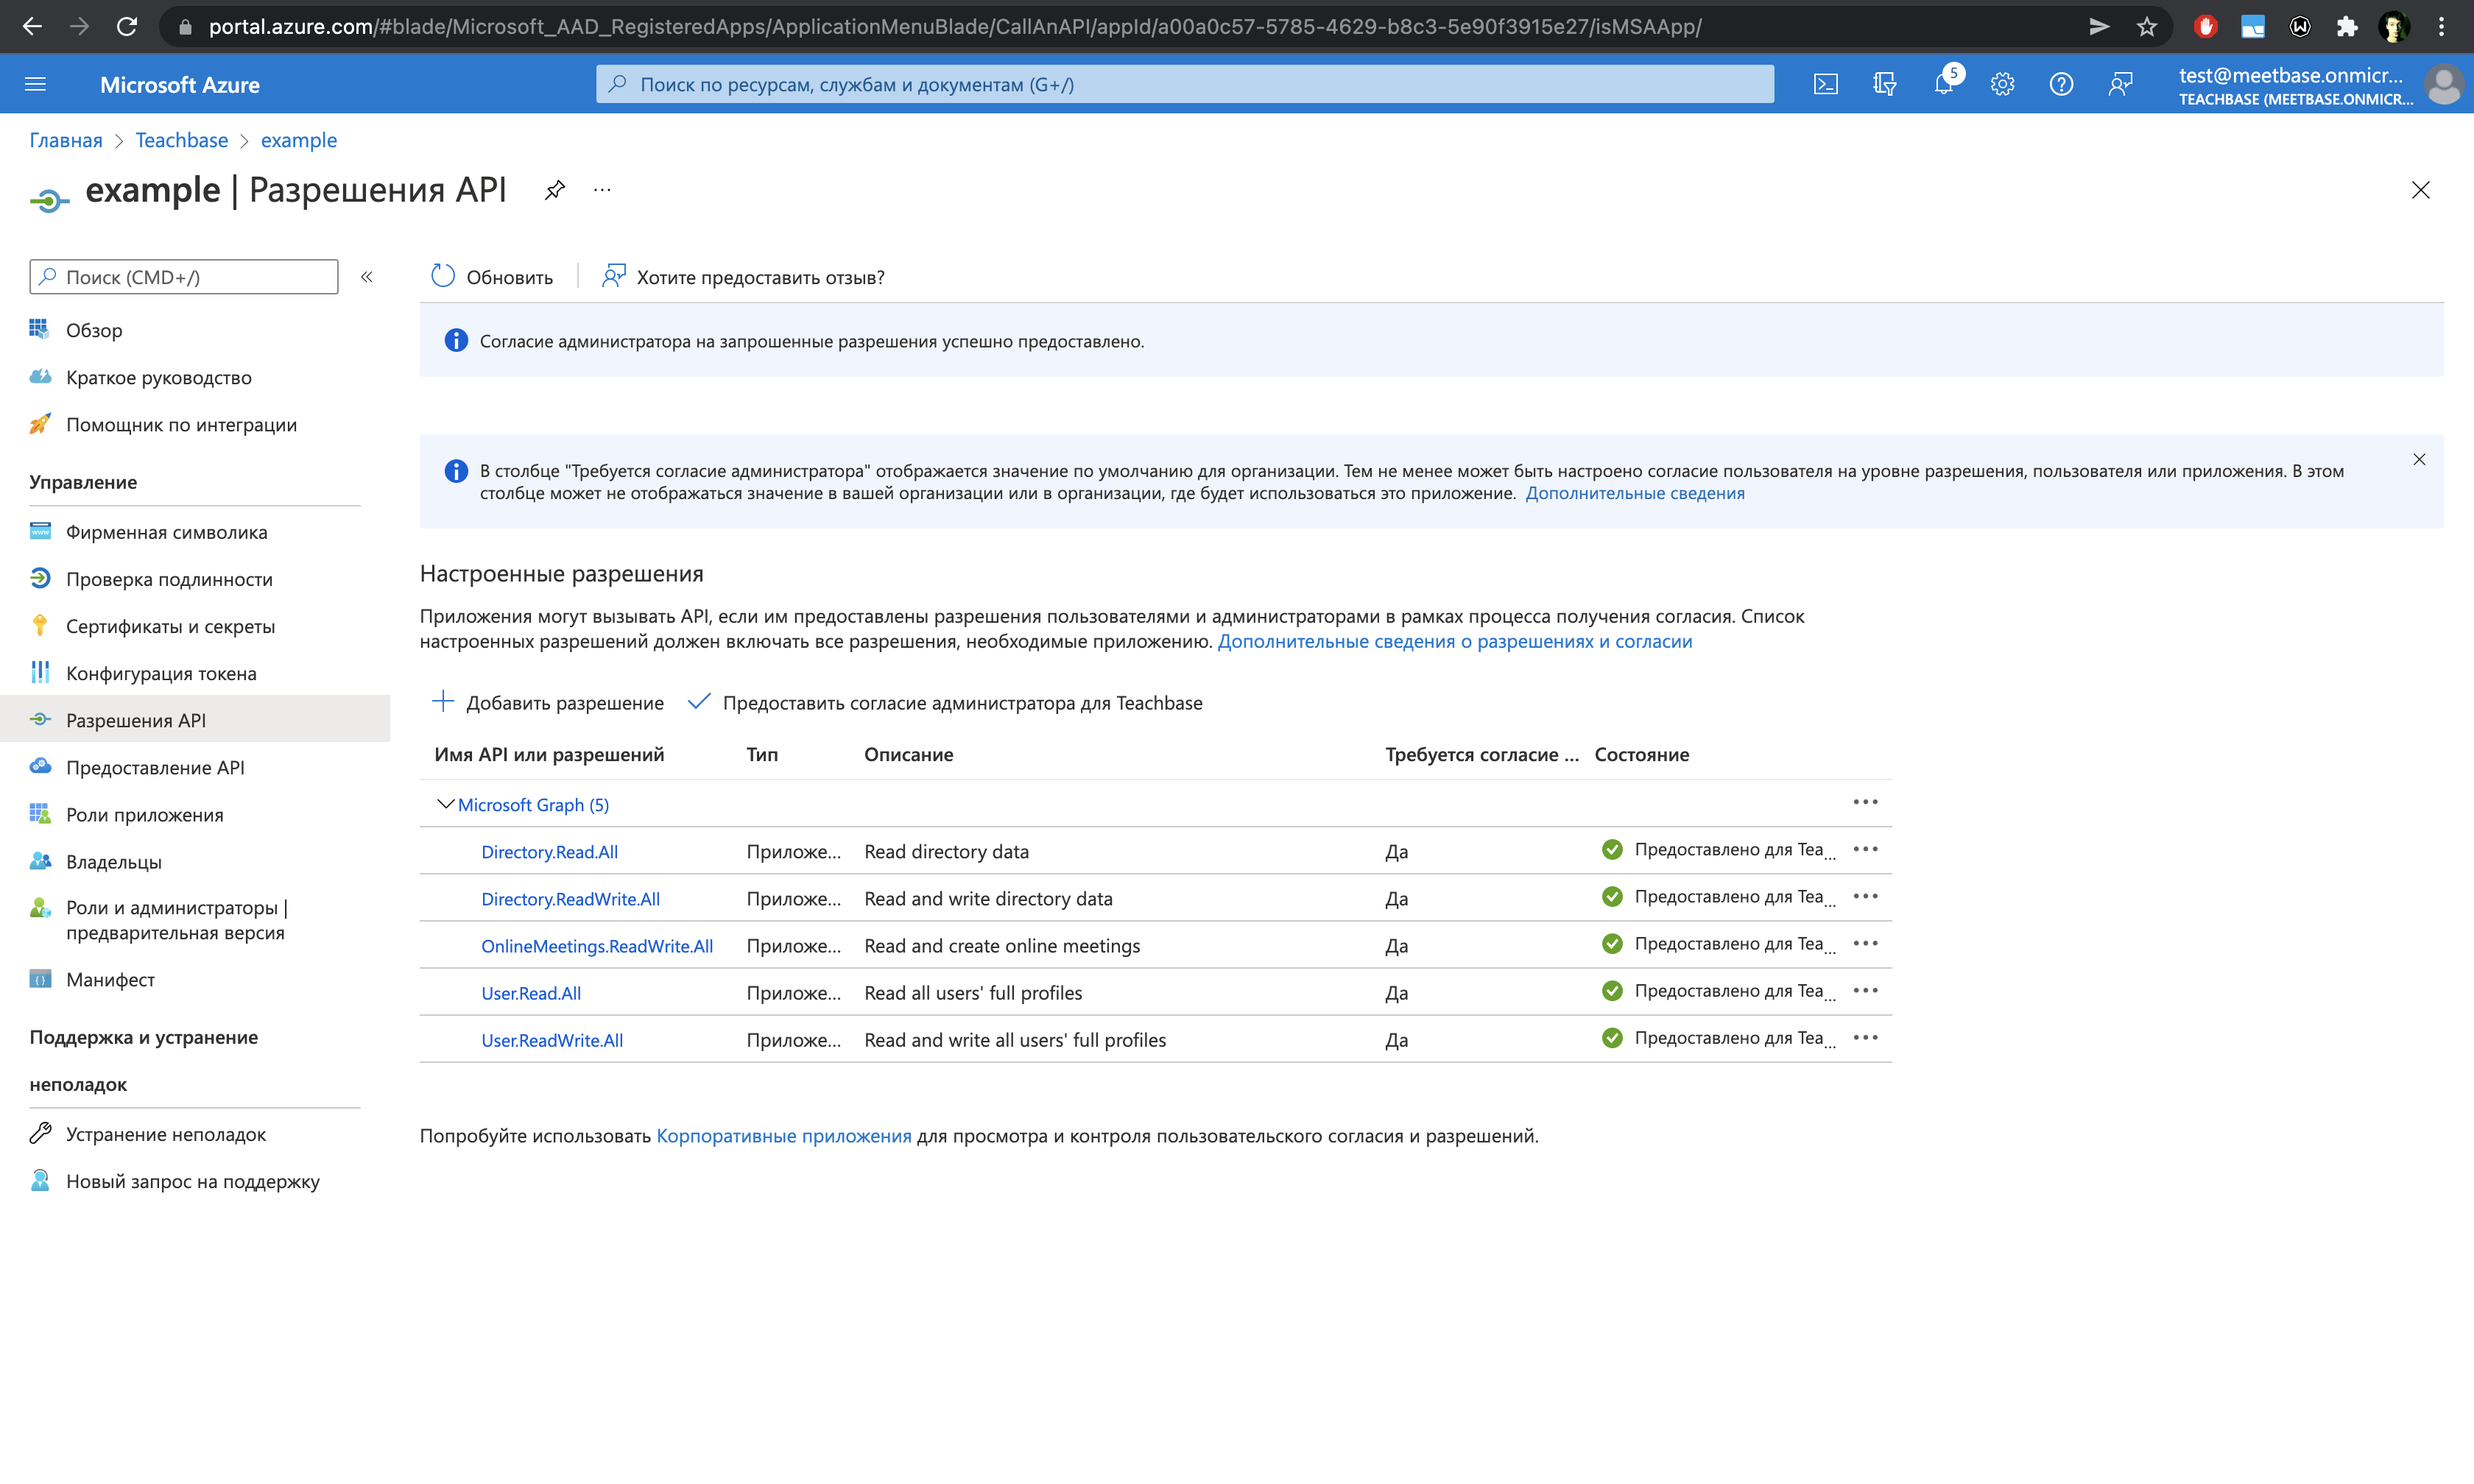Grant admin consent for Teachbase
Viewport: 2474px width, 1484px height.
[946, 703]
